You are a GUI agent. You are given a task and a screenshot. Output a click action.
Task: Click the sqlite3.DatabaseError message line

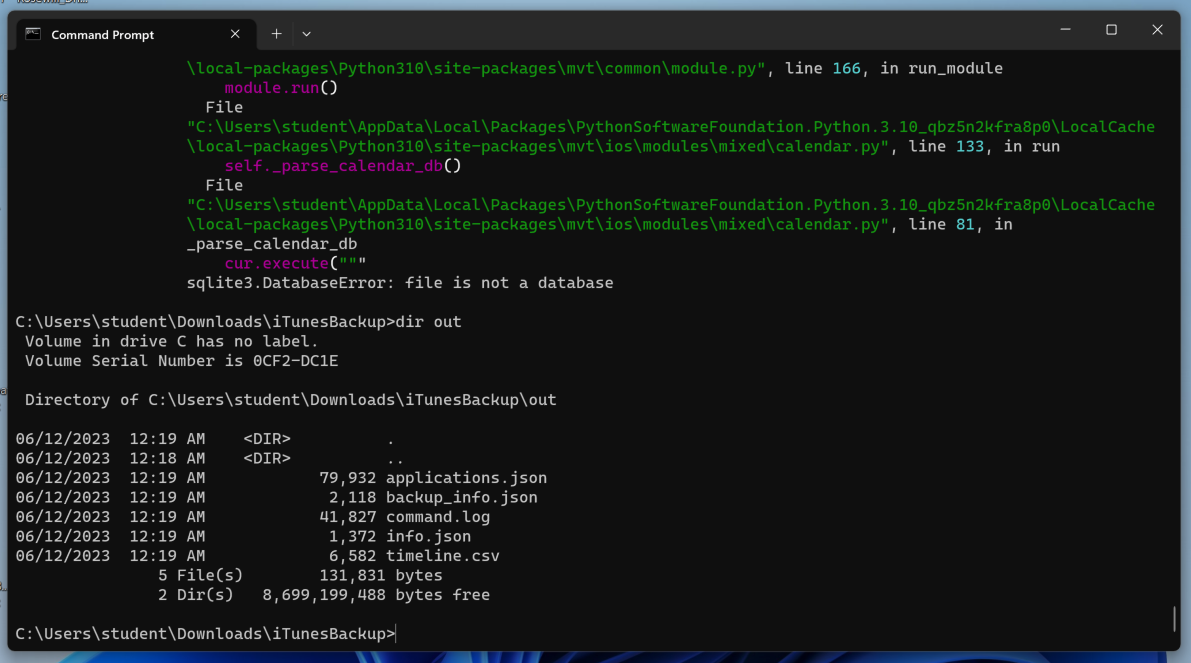(400, 283)
